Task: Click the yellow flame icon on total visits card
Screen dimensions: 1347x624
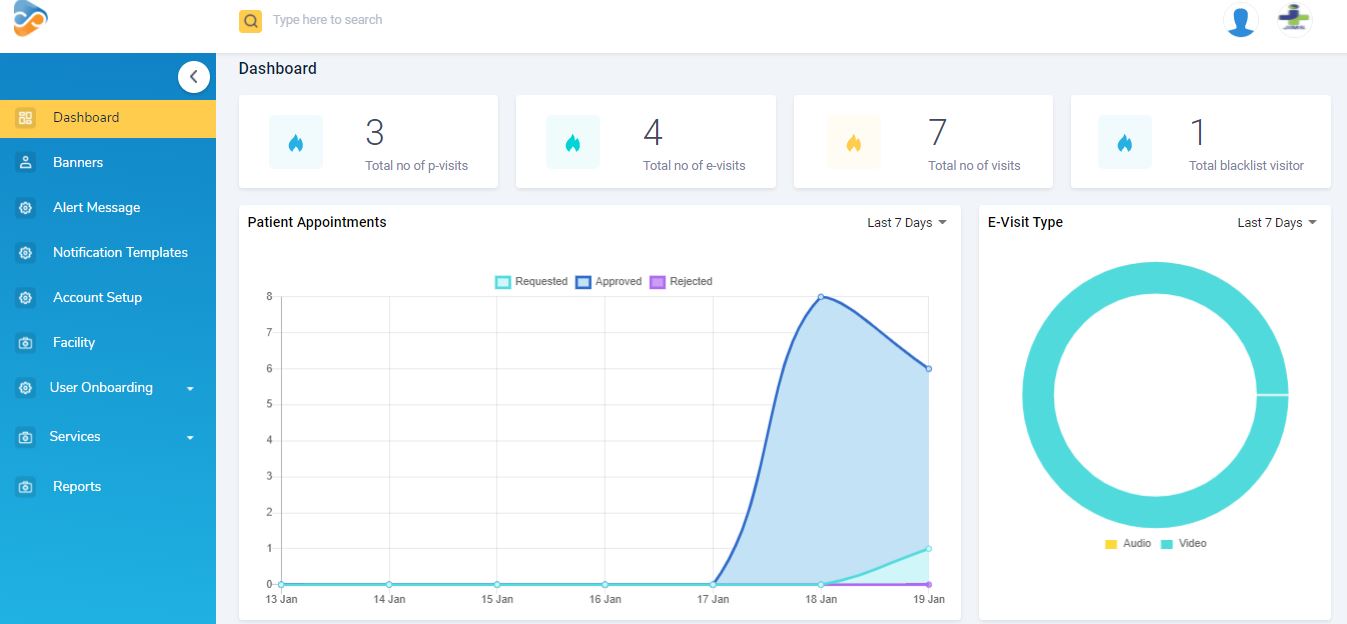Action: tap(853, 143)
